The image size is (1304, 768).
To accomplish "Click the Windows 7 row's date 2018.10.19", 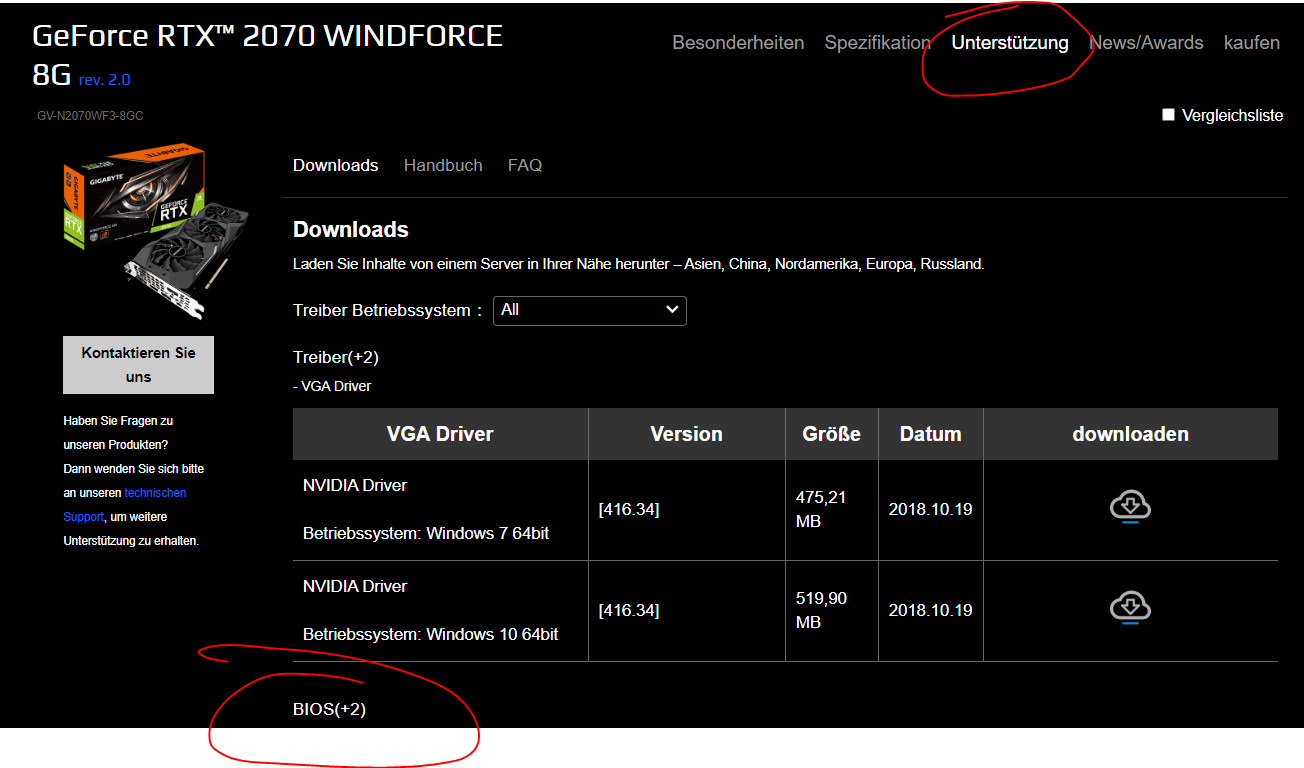I will pos(930,509).
